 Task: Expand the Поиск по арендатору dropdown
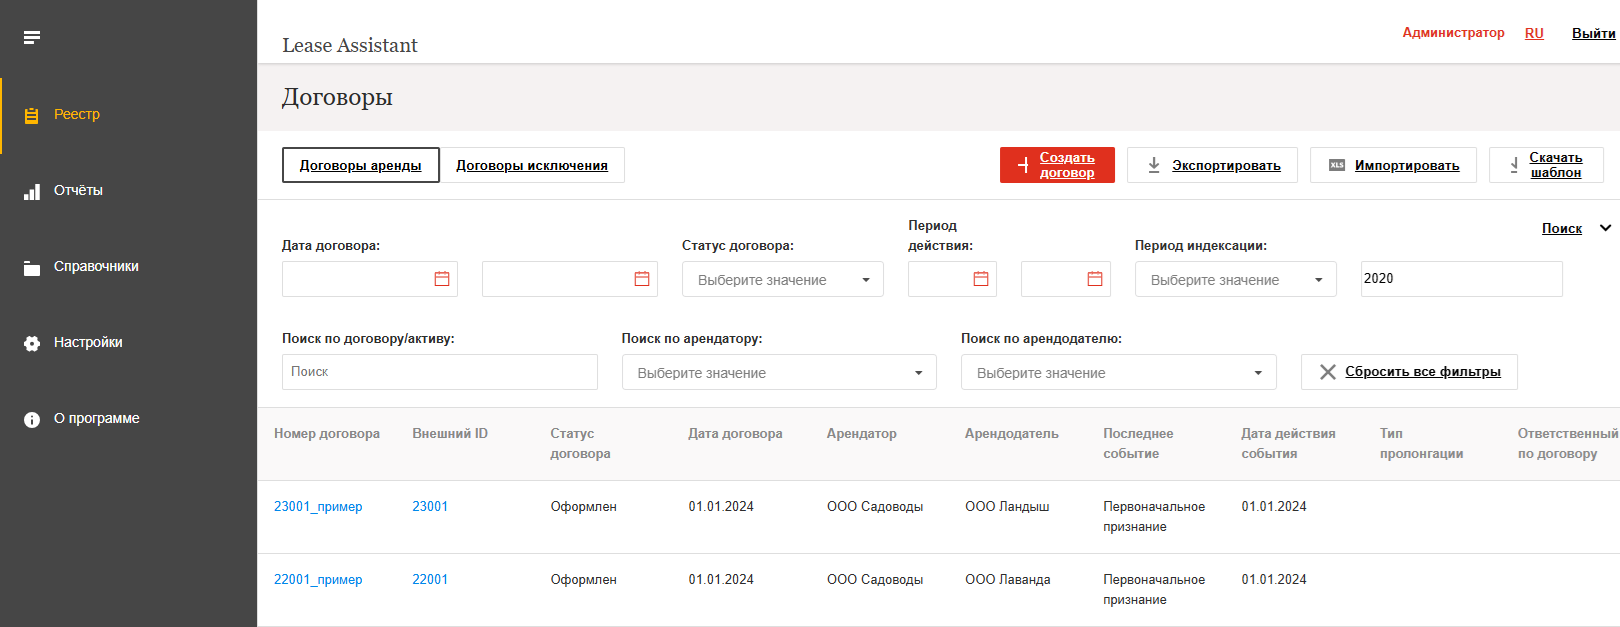(778, 373)
